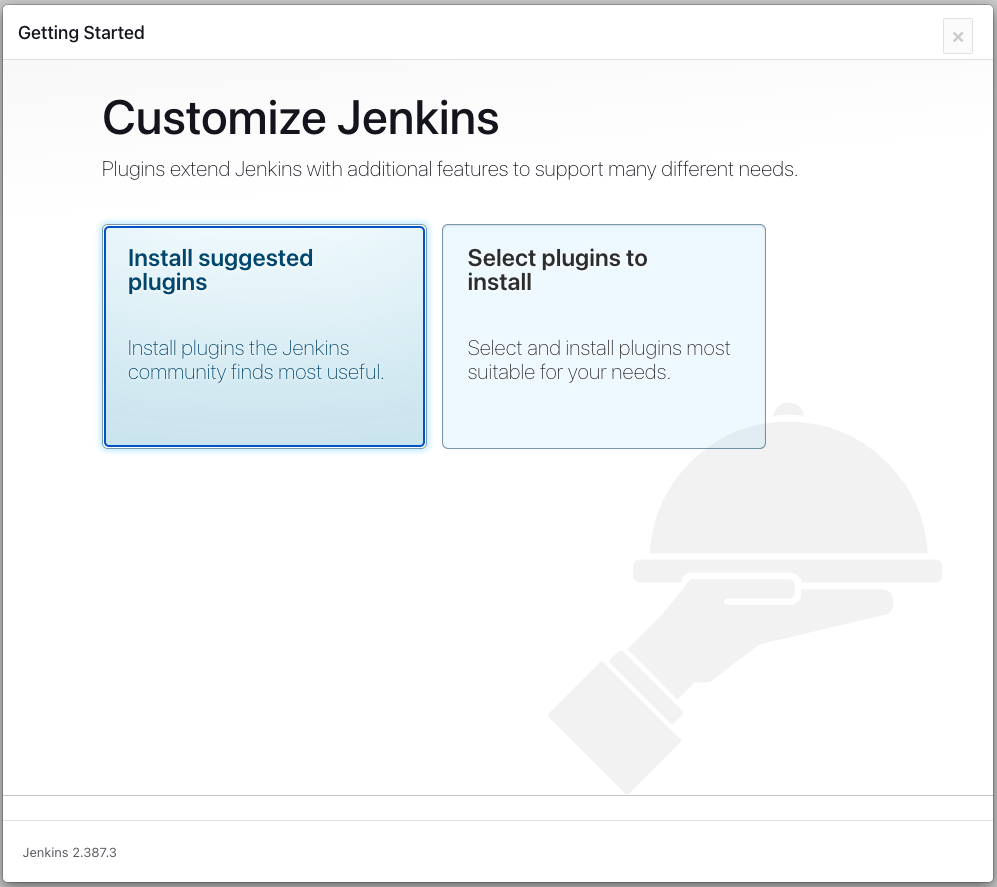This screenshot has height=887, width=997.
Task: Click the Getting Started title text
Action: pos(81,33)
